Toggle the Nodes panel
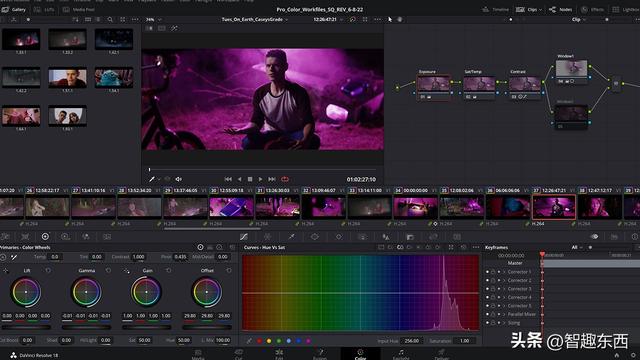 point(561,9)
